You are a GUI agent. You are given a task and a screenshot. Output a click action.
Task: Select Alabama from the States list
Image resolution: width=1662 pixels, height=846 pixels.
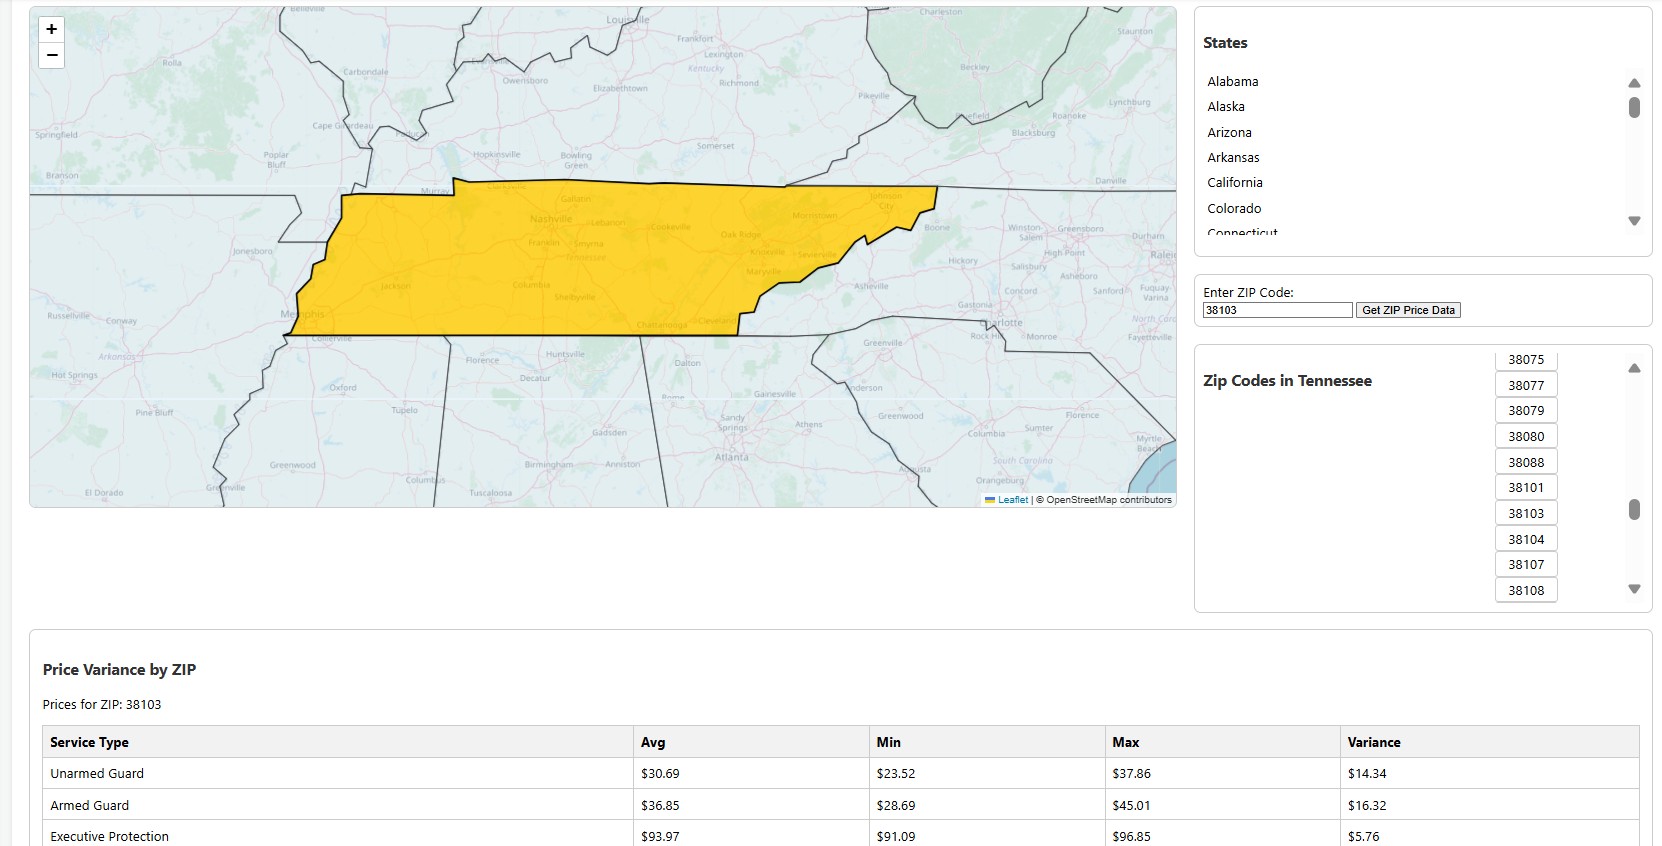pos(1232,82)
